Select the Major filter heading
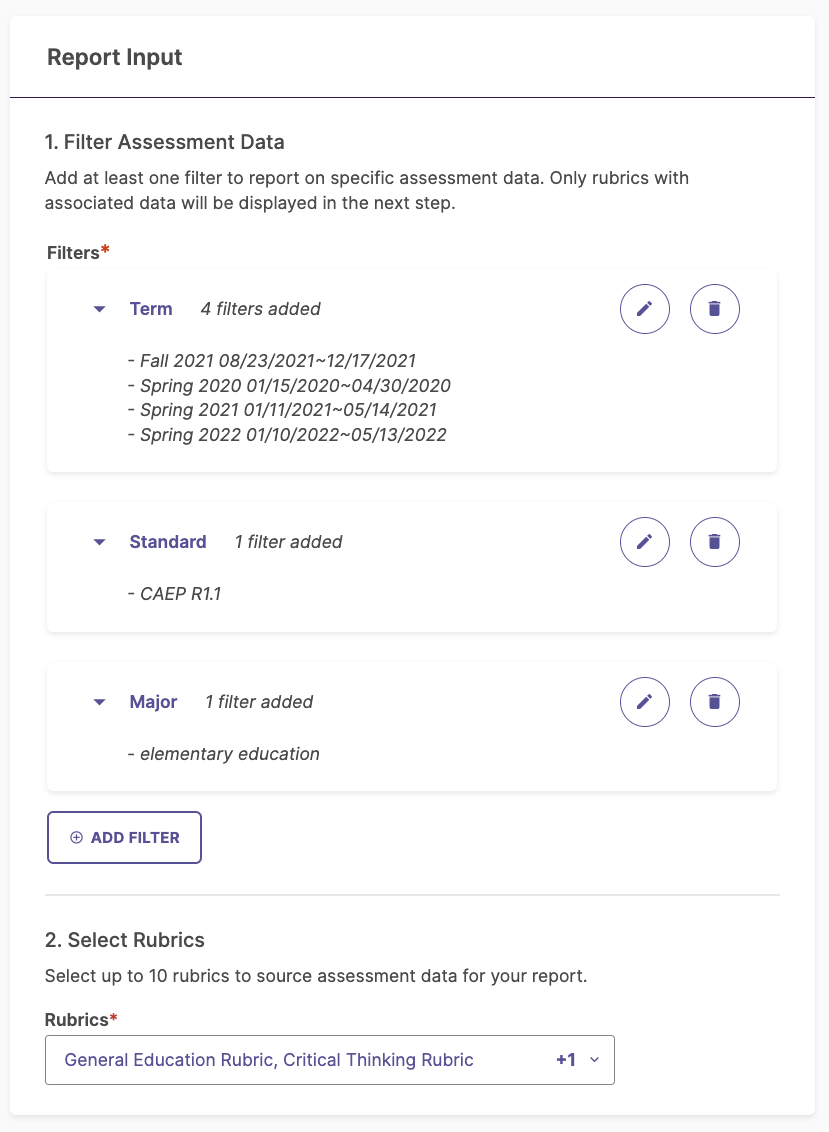The width and height of the screenshot is (829, 1132). (153, 702)
